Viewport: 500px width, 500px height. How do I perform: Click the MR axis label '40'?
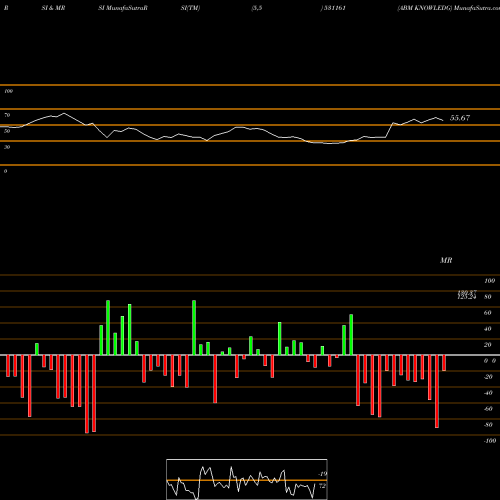488,329
